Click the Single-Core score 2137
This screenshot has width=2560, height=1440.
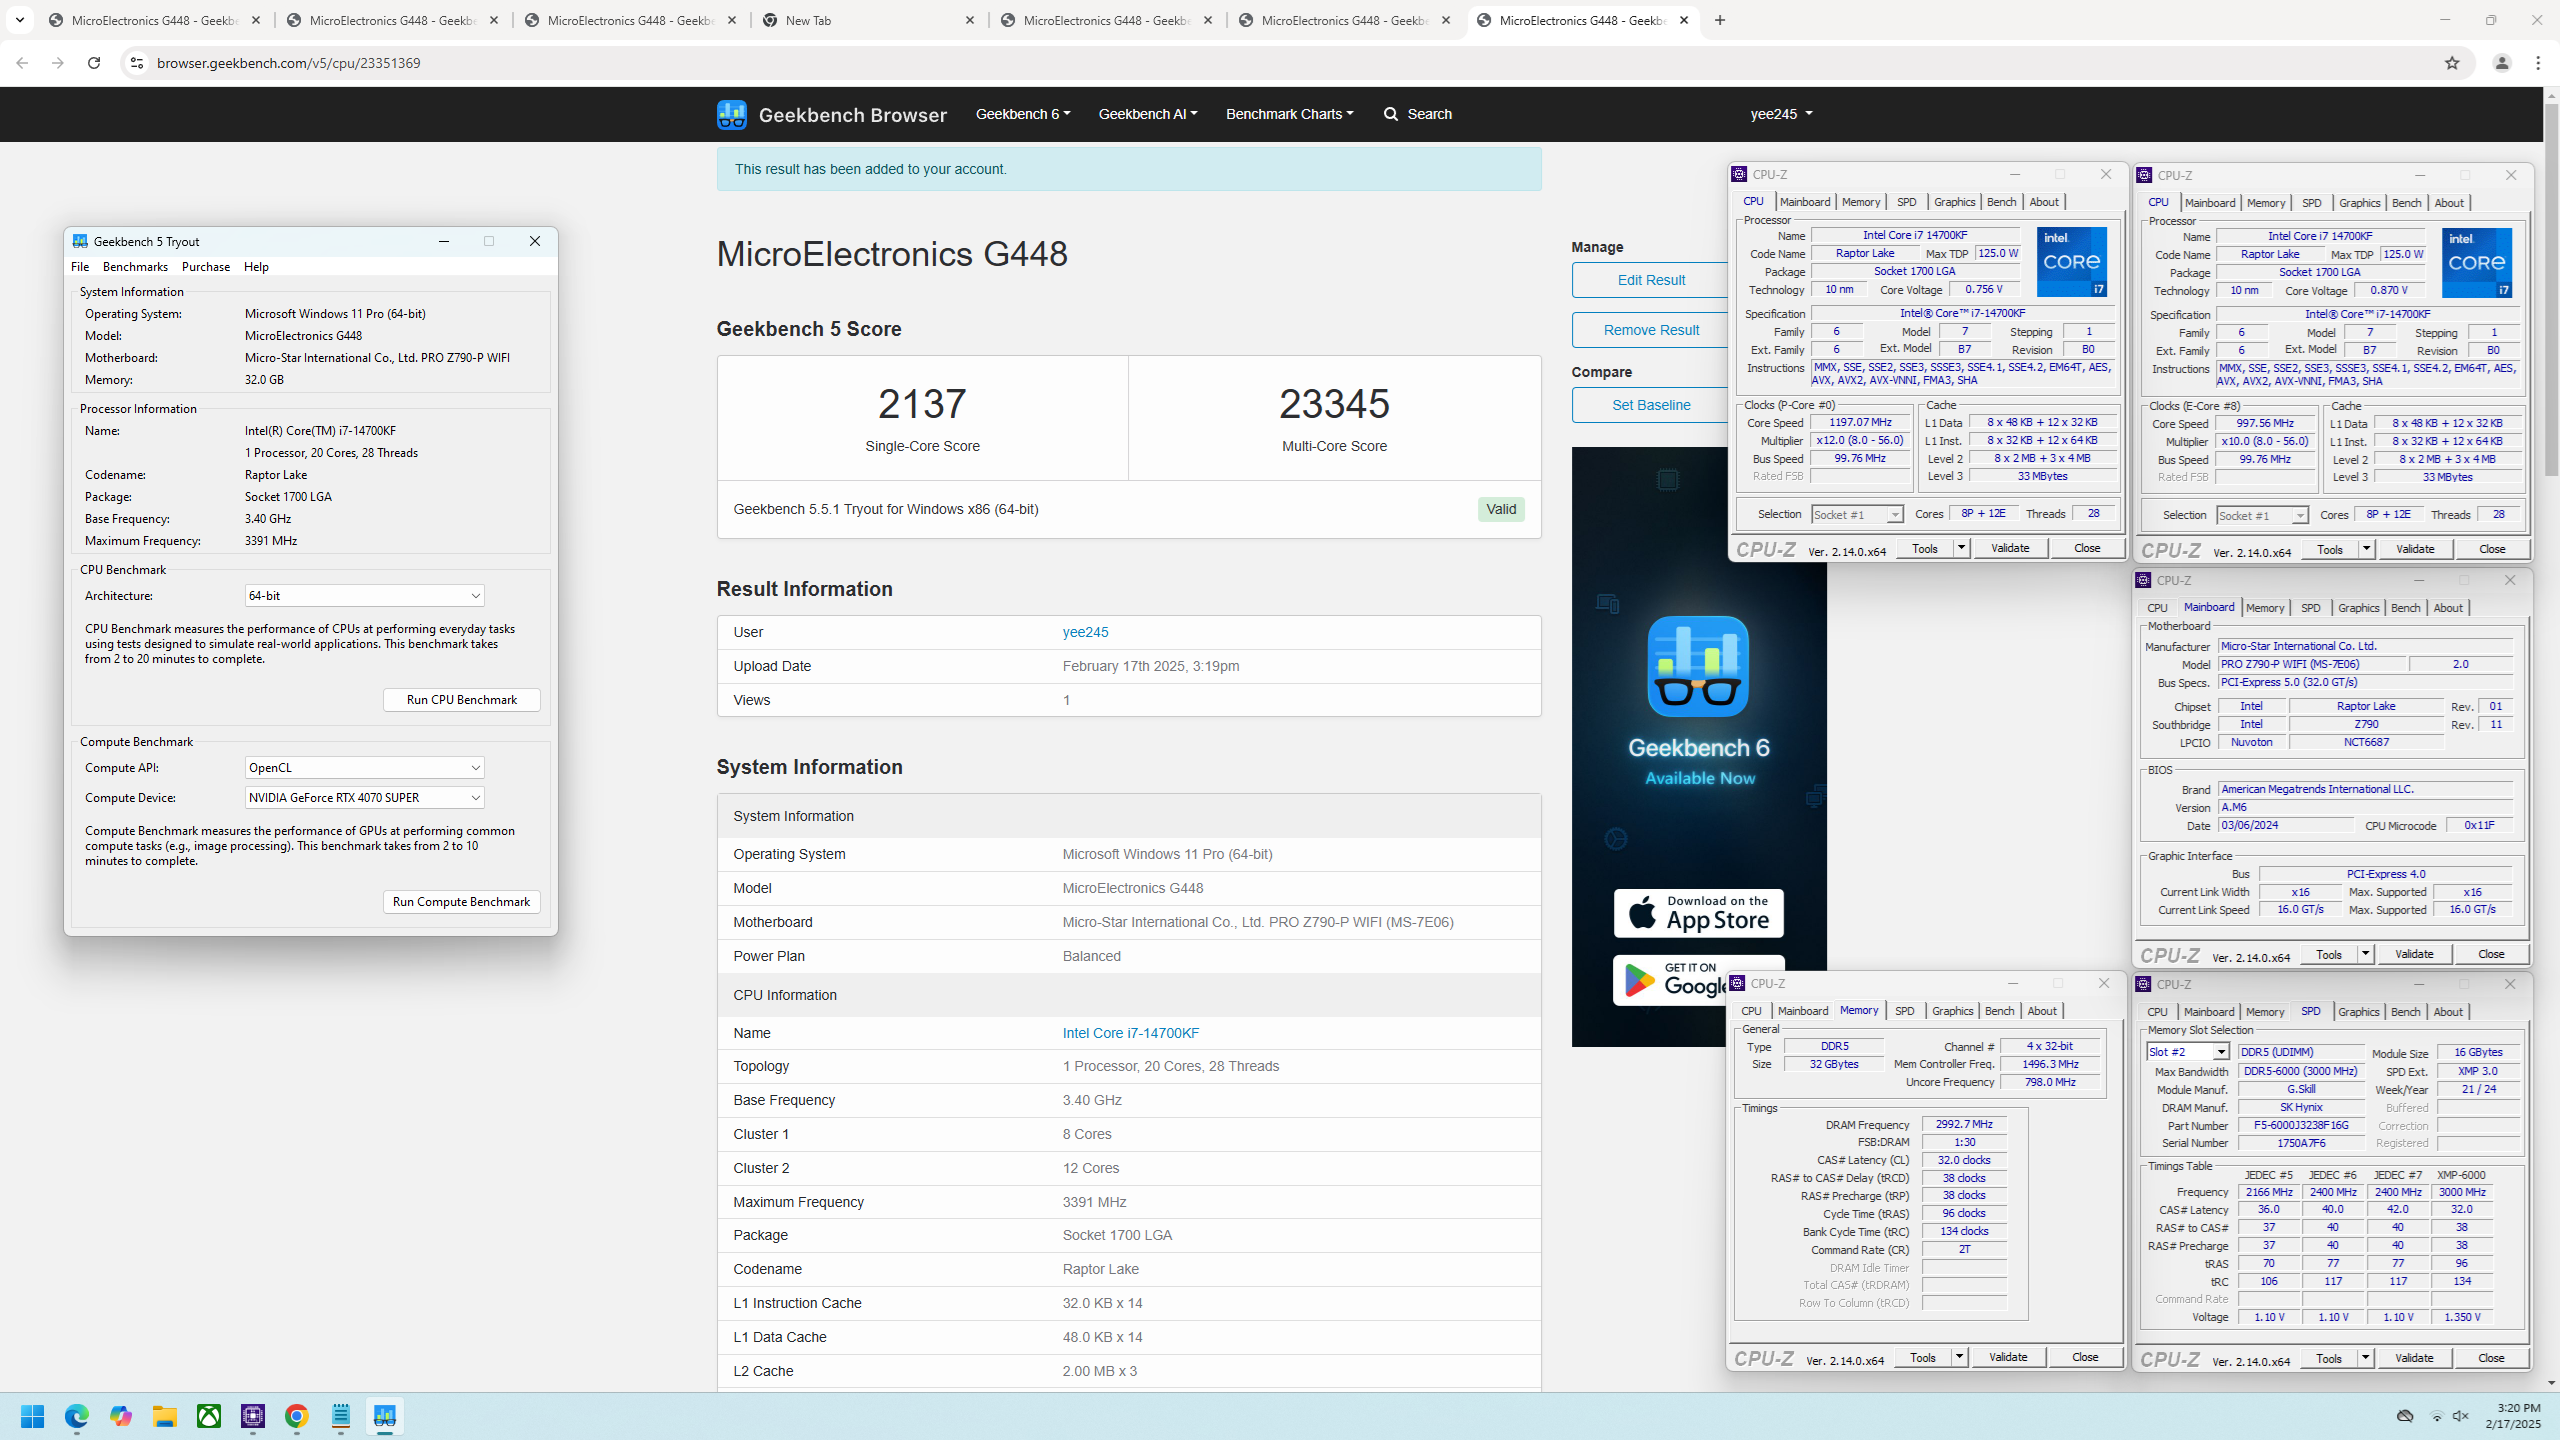click(x=922, y=404)
